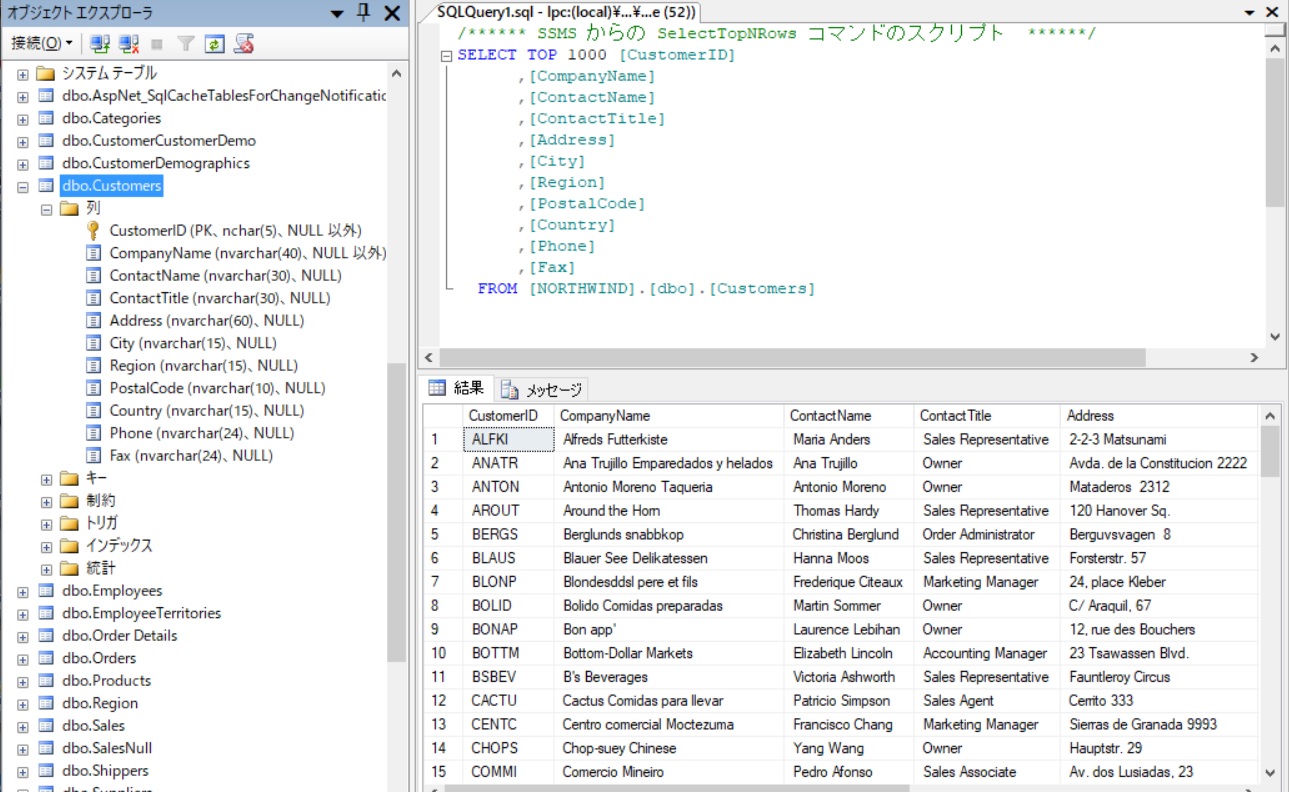Select the dbo.Shippers tree item
This screenshot has height=792, width=1289.
107,770
